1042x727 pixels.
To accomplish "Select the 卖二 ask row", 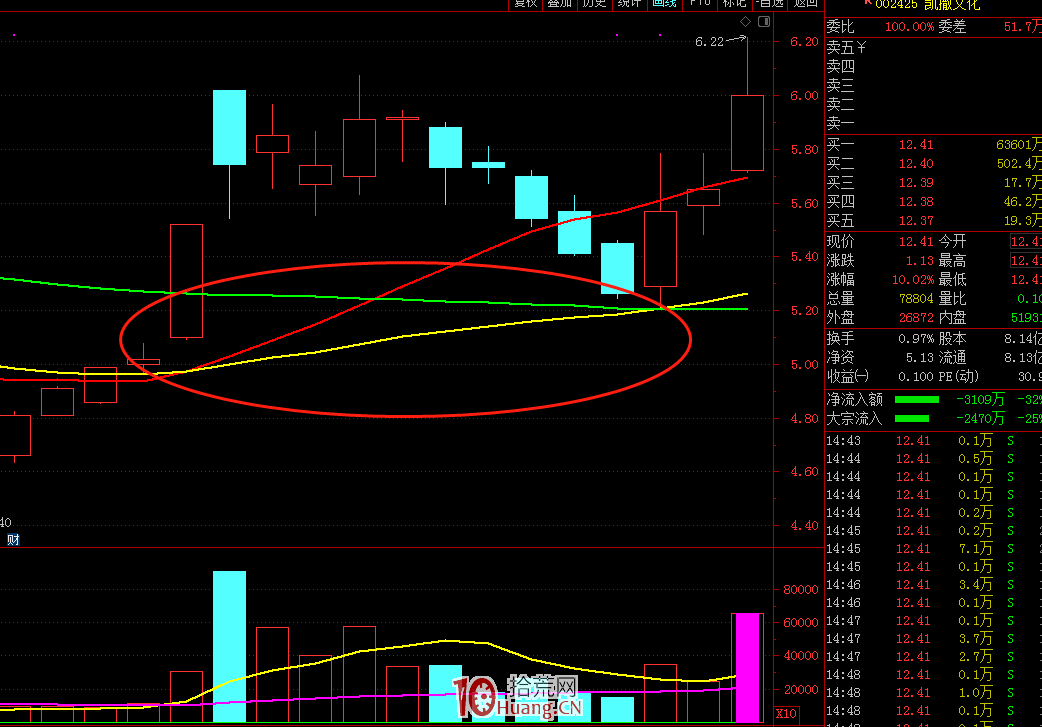I will click(x=933, y=105).
